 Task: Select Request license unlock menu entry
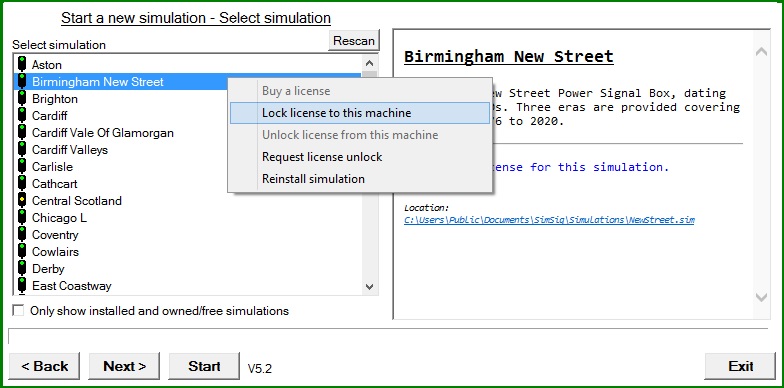tap(360, 157)
